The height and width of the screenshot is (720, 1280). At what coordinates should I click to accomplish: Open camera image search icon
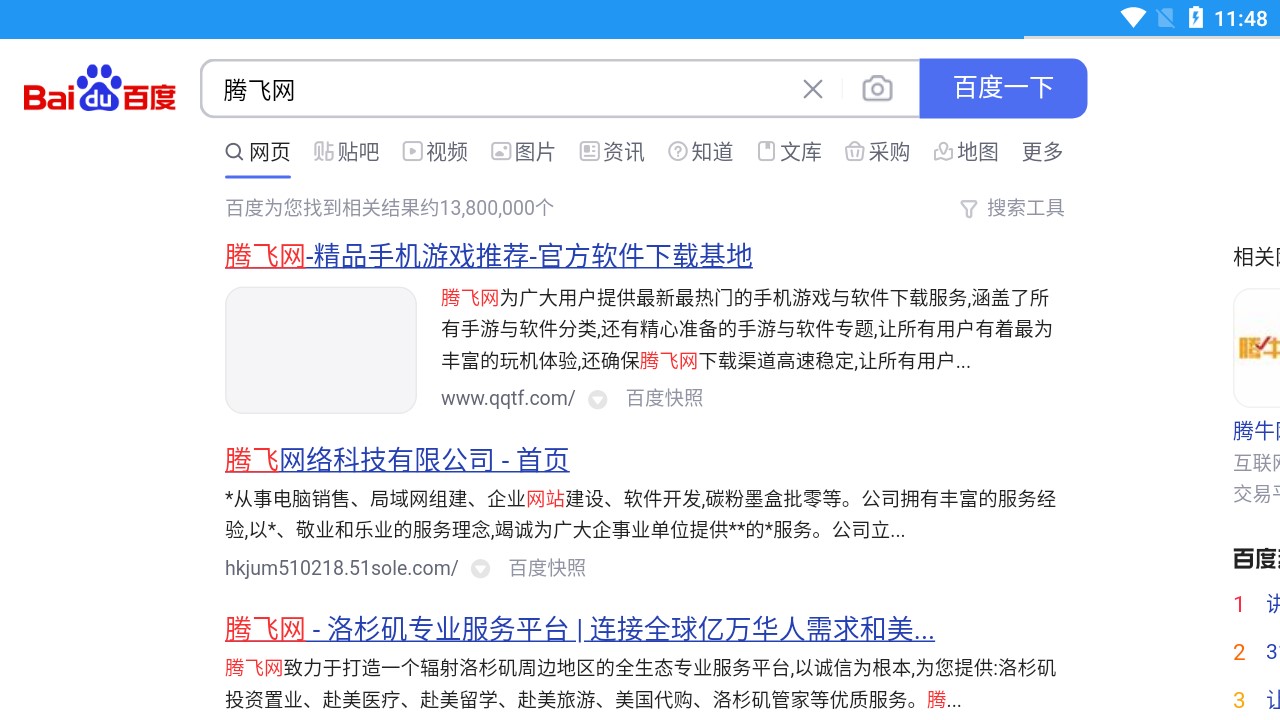(877, 89)
